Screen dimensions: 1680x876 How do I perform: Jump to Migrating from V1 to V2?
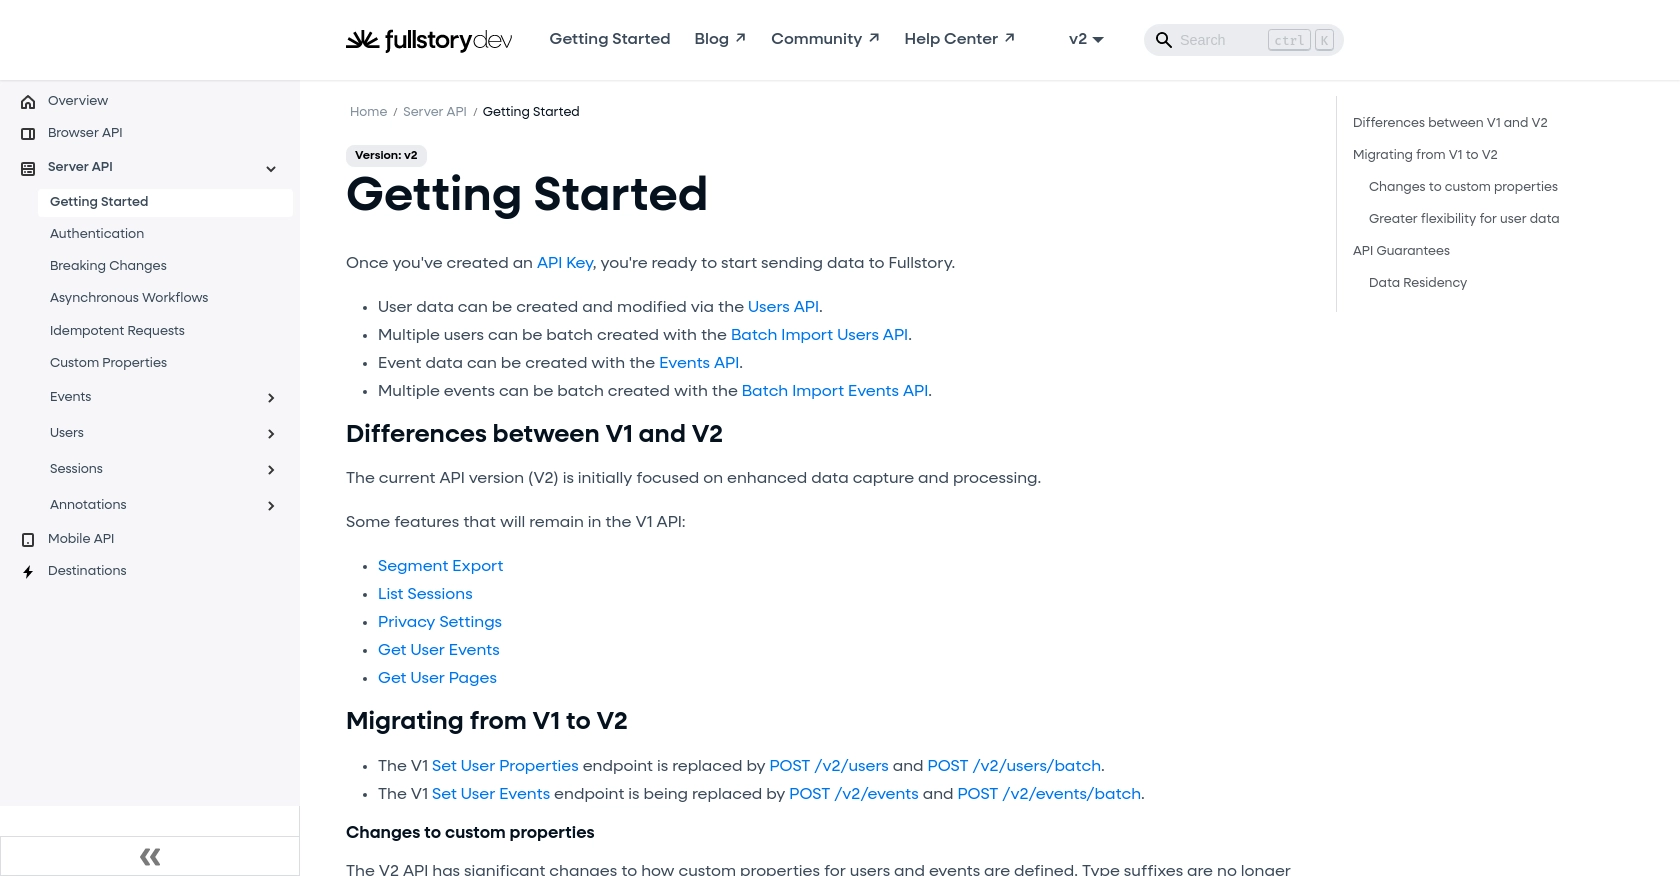click(1425, 155)
